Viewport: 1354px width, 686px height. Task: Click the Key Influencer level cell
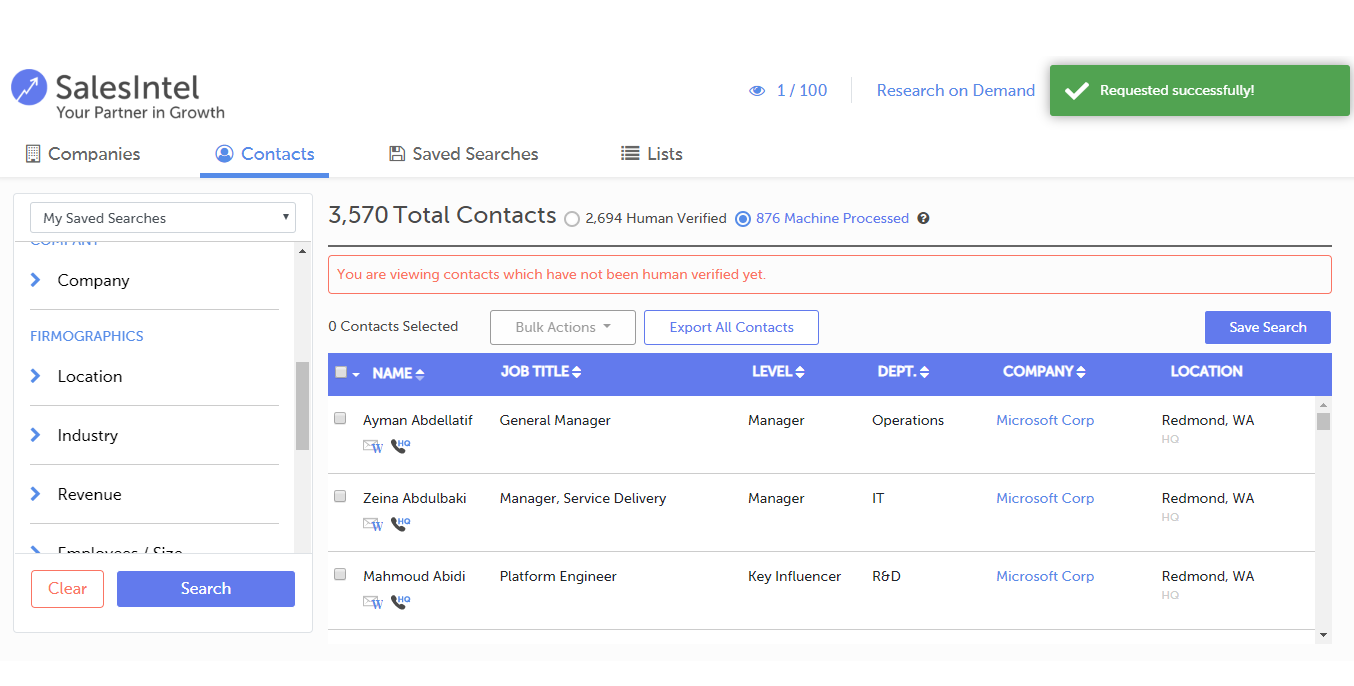(795, 577)
